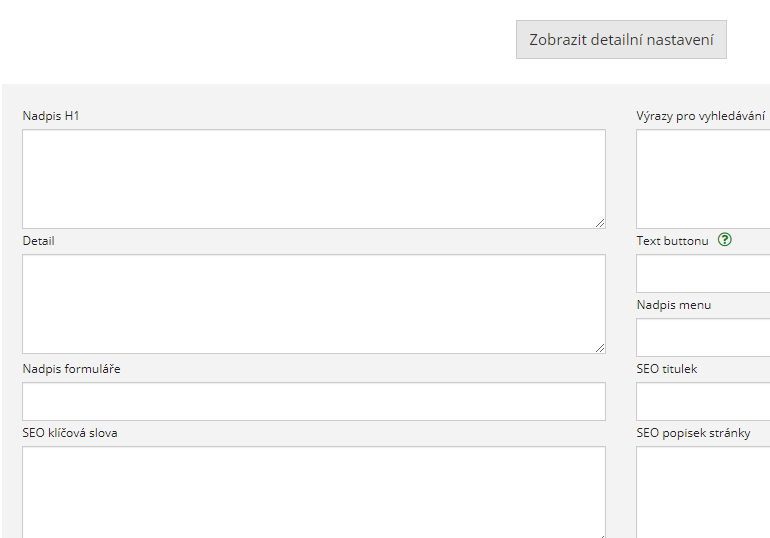The width and height of the screenshot is (770, 538).
Task: Focus the Detail text area
Action: (314, 304)
